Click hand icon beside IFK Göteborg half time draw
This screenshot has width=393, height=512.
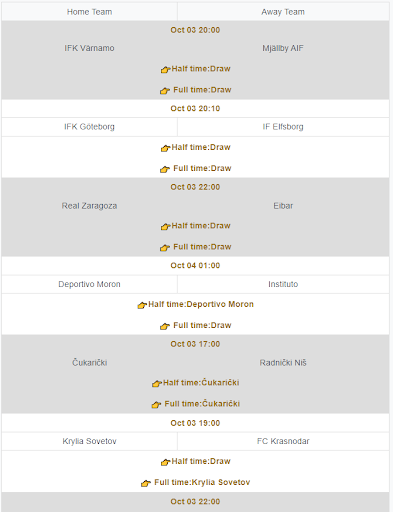165,148
